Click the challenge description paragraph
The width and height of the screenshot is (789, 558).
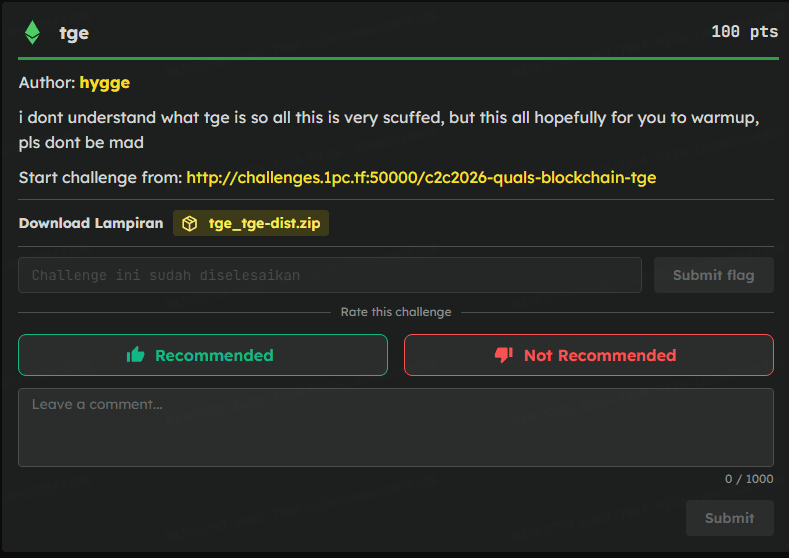pyautogui.click(x=388, y=130)
